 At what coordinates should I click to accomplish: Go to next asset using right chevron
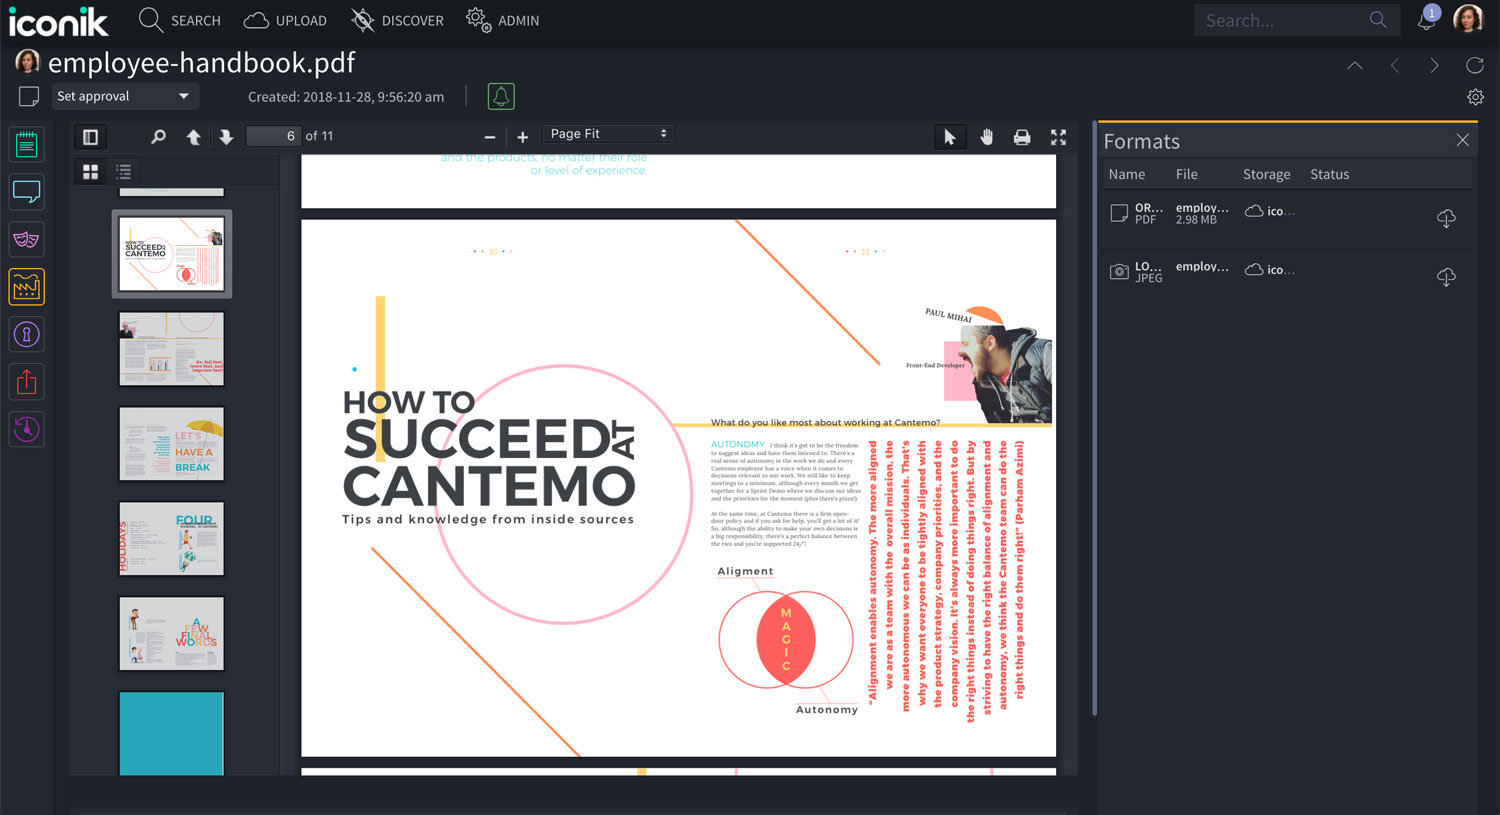point(1435,65)
